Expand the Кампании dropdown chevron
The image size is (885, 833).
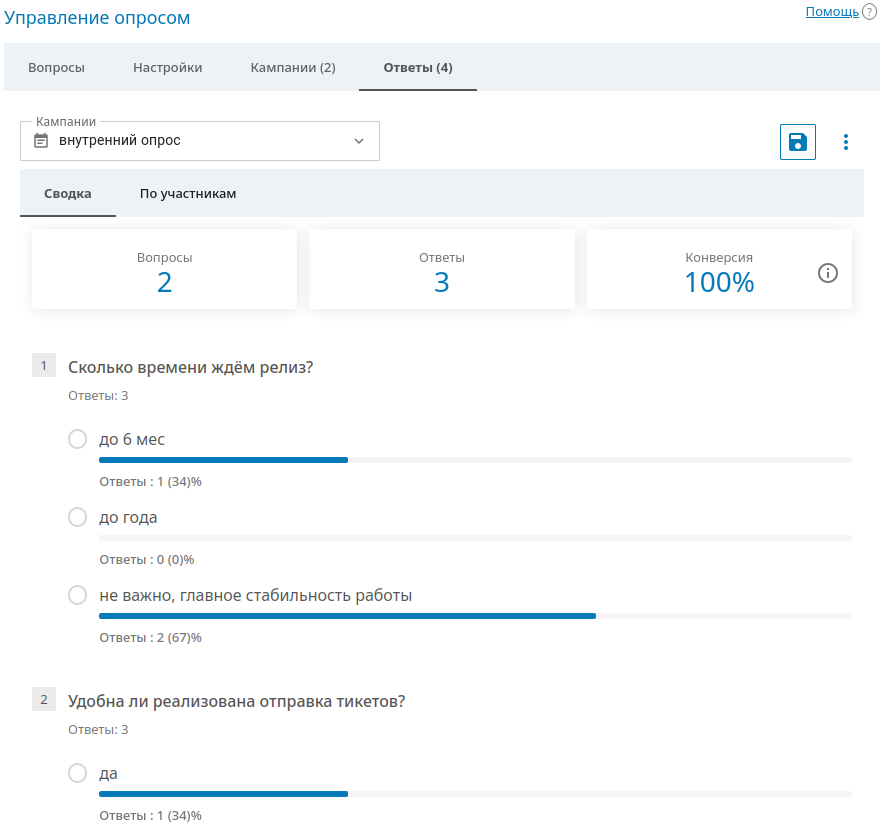pos(359,141)
